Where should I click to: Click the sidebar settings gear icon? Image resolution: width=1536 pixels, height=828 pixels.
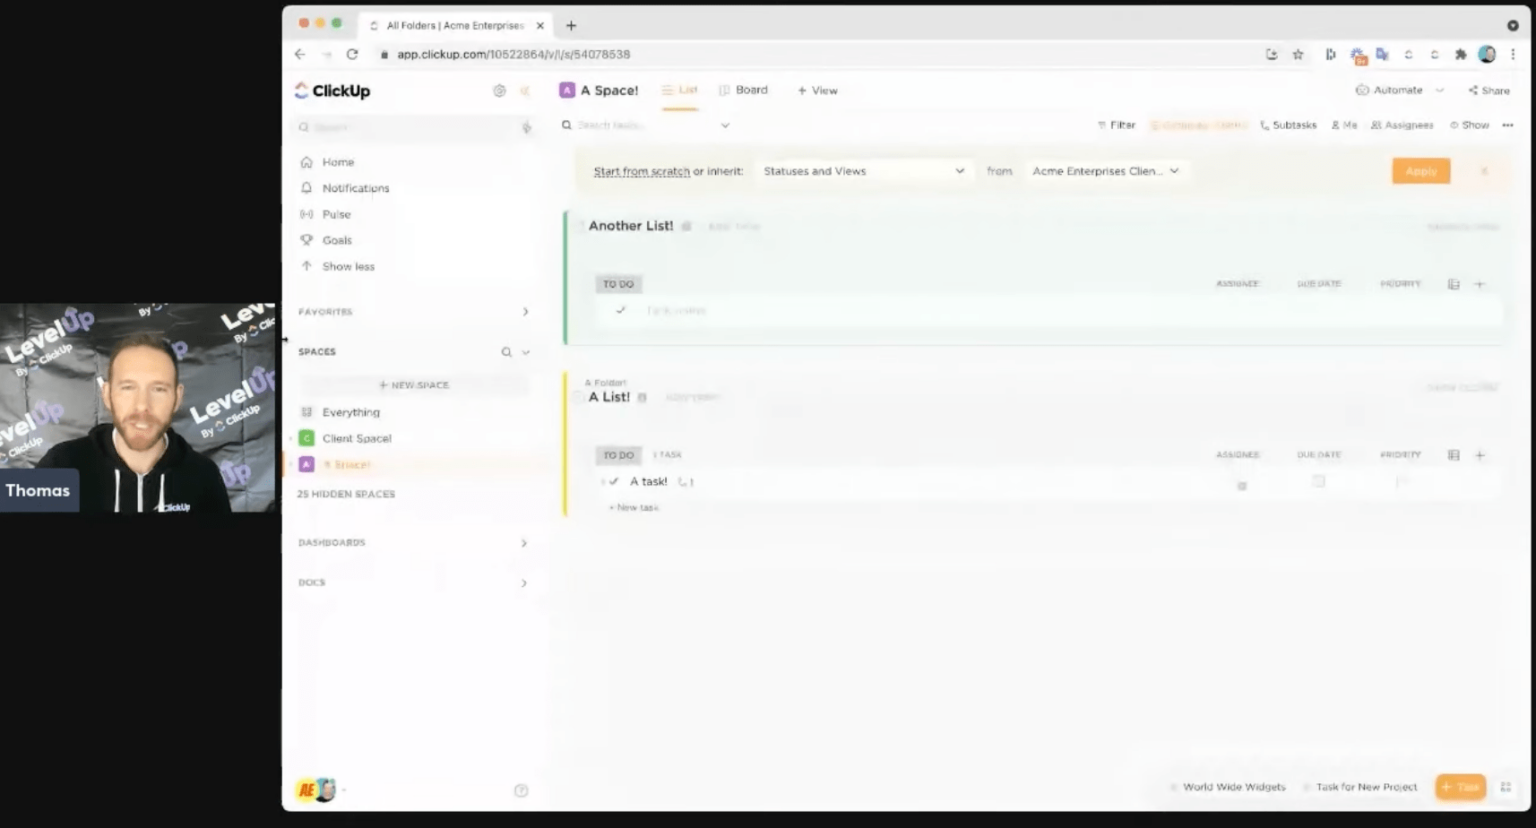pyautogui.click(x=499, y=91)
